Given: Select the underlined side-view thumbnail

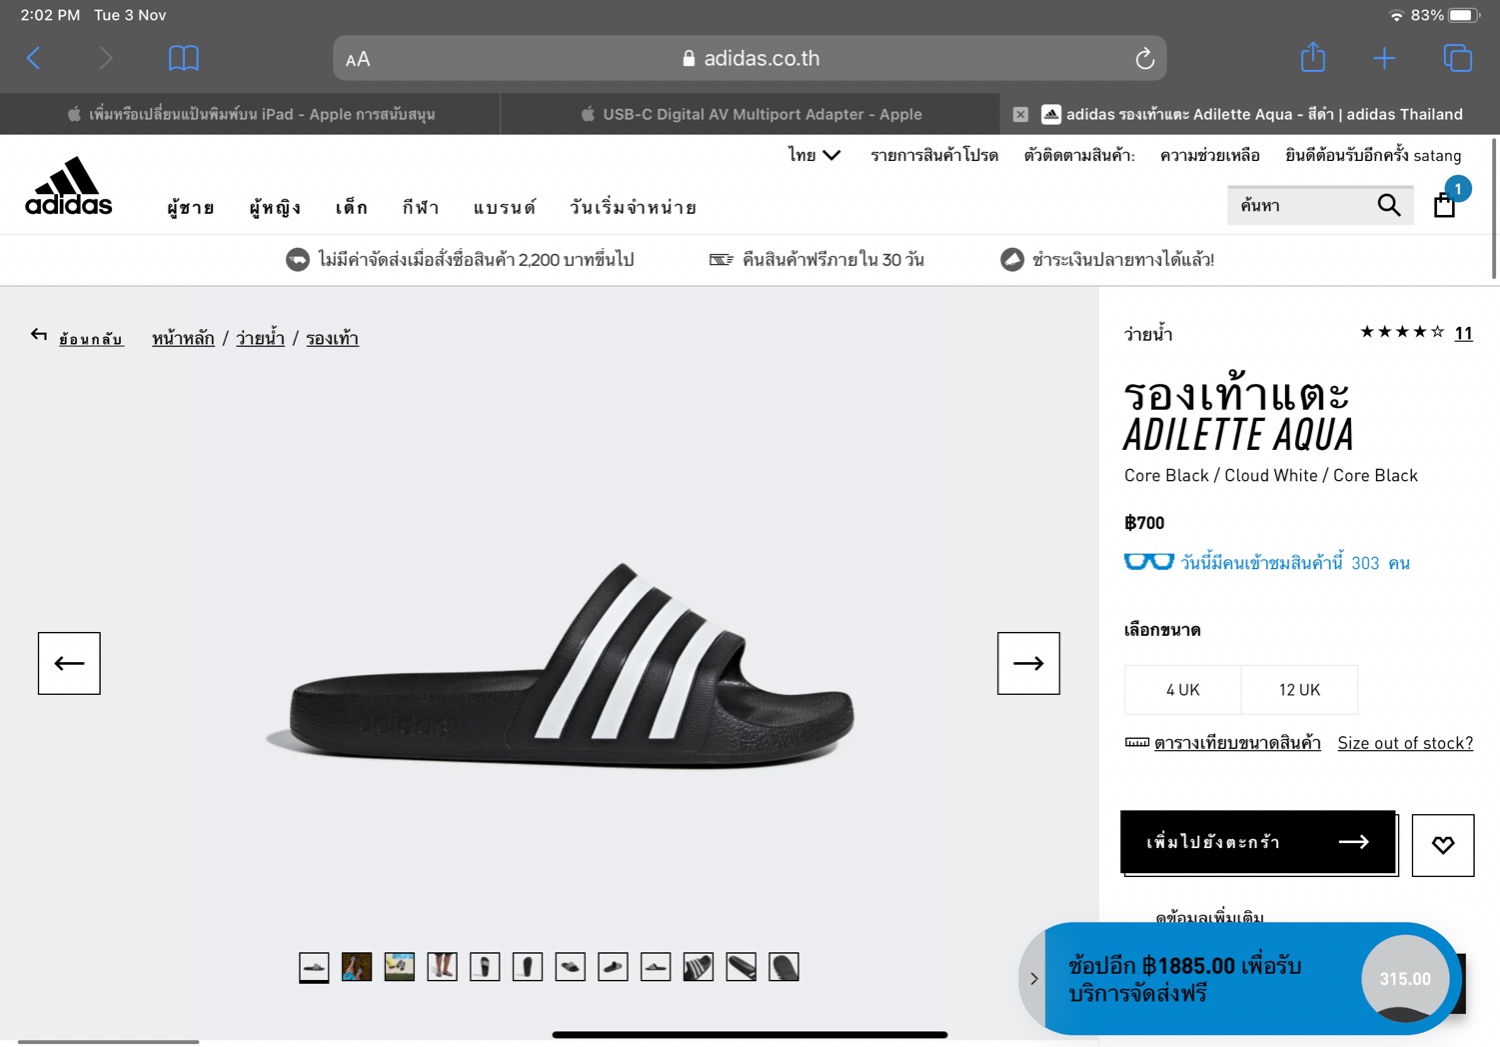Looking at the screenshot, I should tap(314, 967).
